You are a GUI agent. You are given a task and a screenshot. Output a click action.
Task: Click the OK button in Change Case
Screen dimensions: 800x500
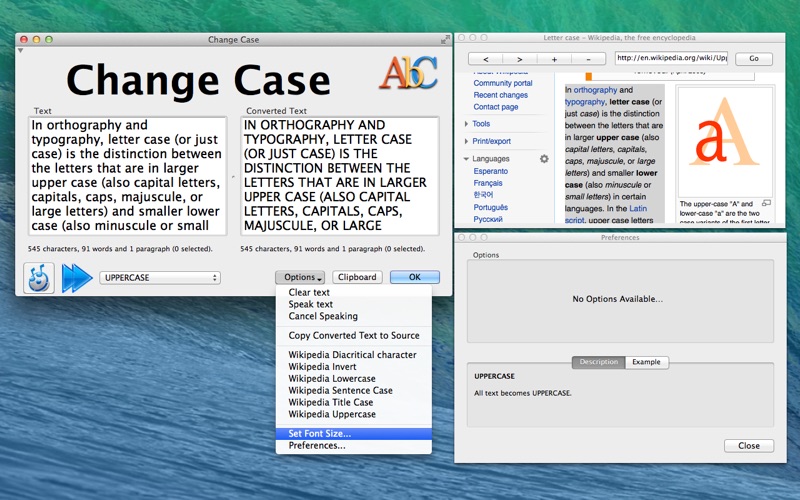click(x=415, y=277)
